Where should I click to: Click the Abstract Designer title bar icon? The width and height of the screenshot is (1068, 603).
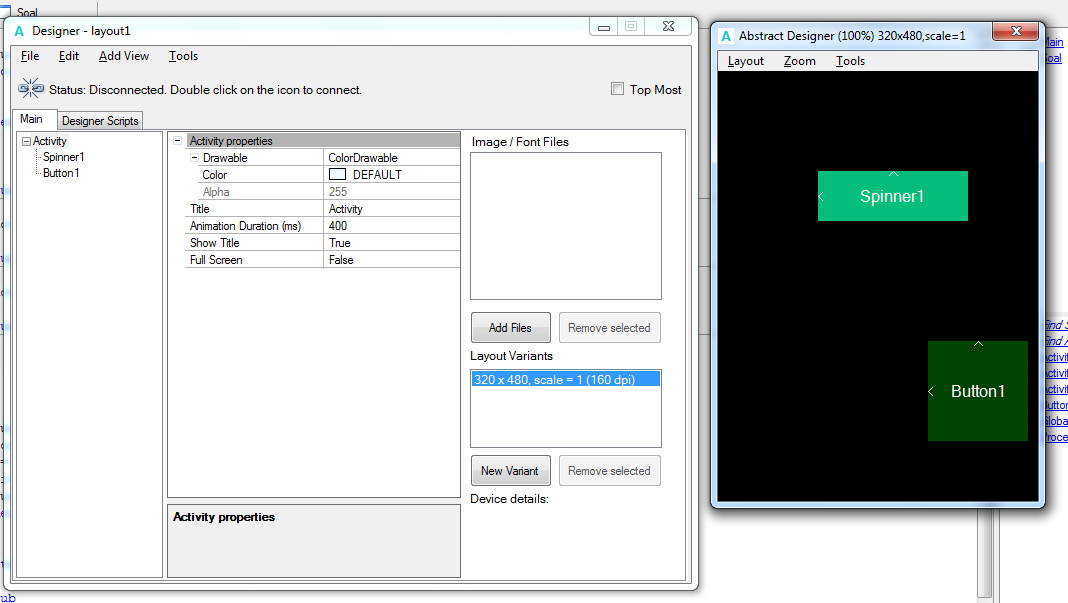tap(725, 36)
